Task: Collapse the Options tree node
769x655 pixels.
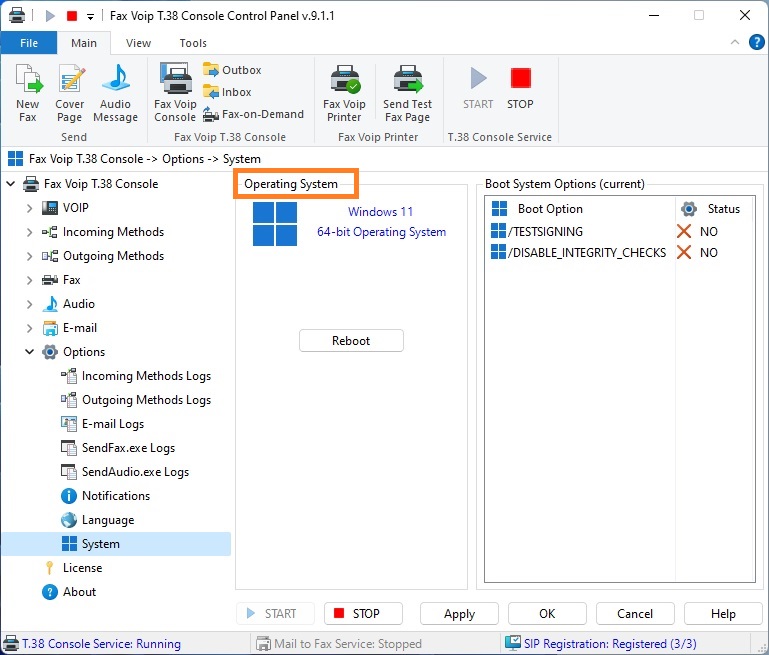Action: pyautogui.click(x=29, y=352)
